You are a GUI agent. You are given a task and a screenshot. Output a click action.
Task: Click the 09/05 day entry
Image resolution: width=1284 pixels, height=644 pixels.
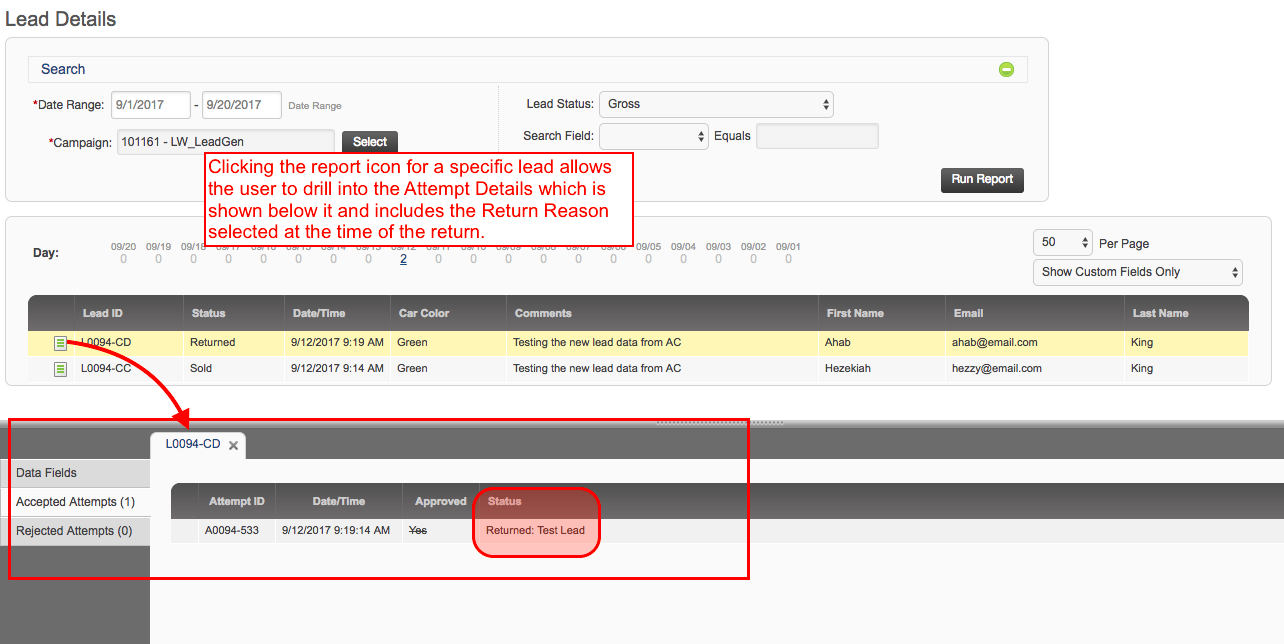(648, 253)
